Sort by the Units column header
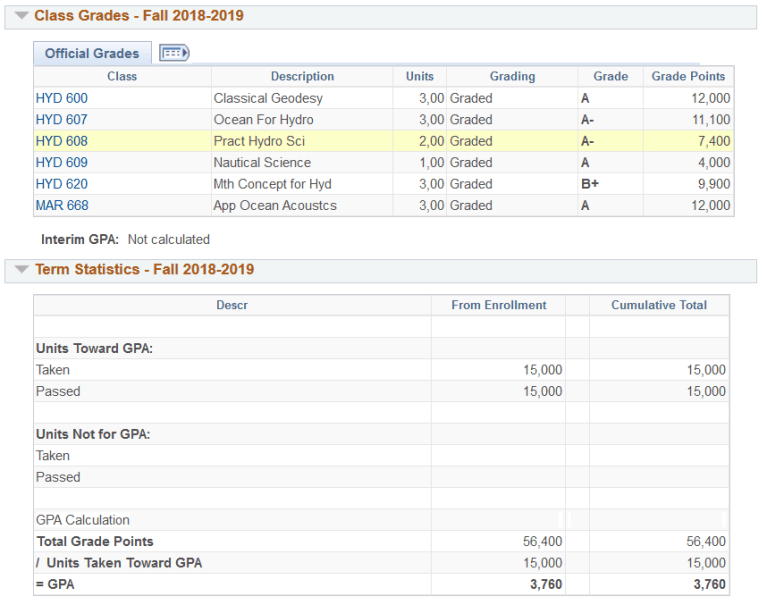Image resolution: width=767 pixels, height=605 pixels. click(420, 77)
